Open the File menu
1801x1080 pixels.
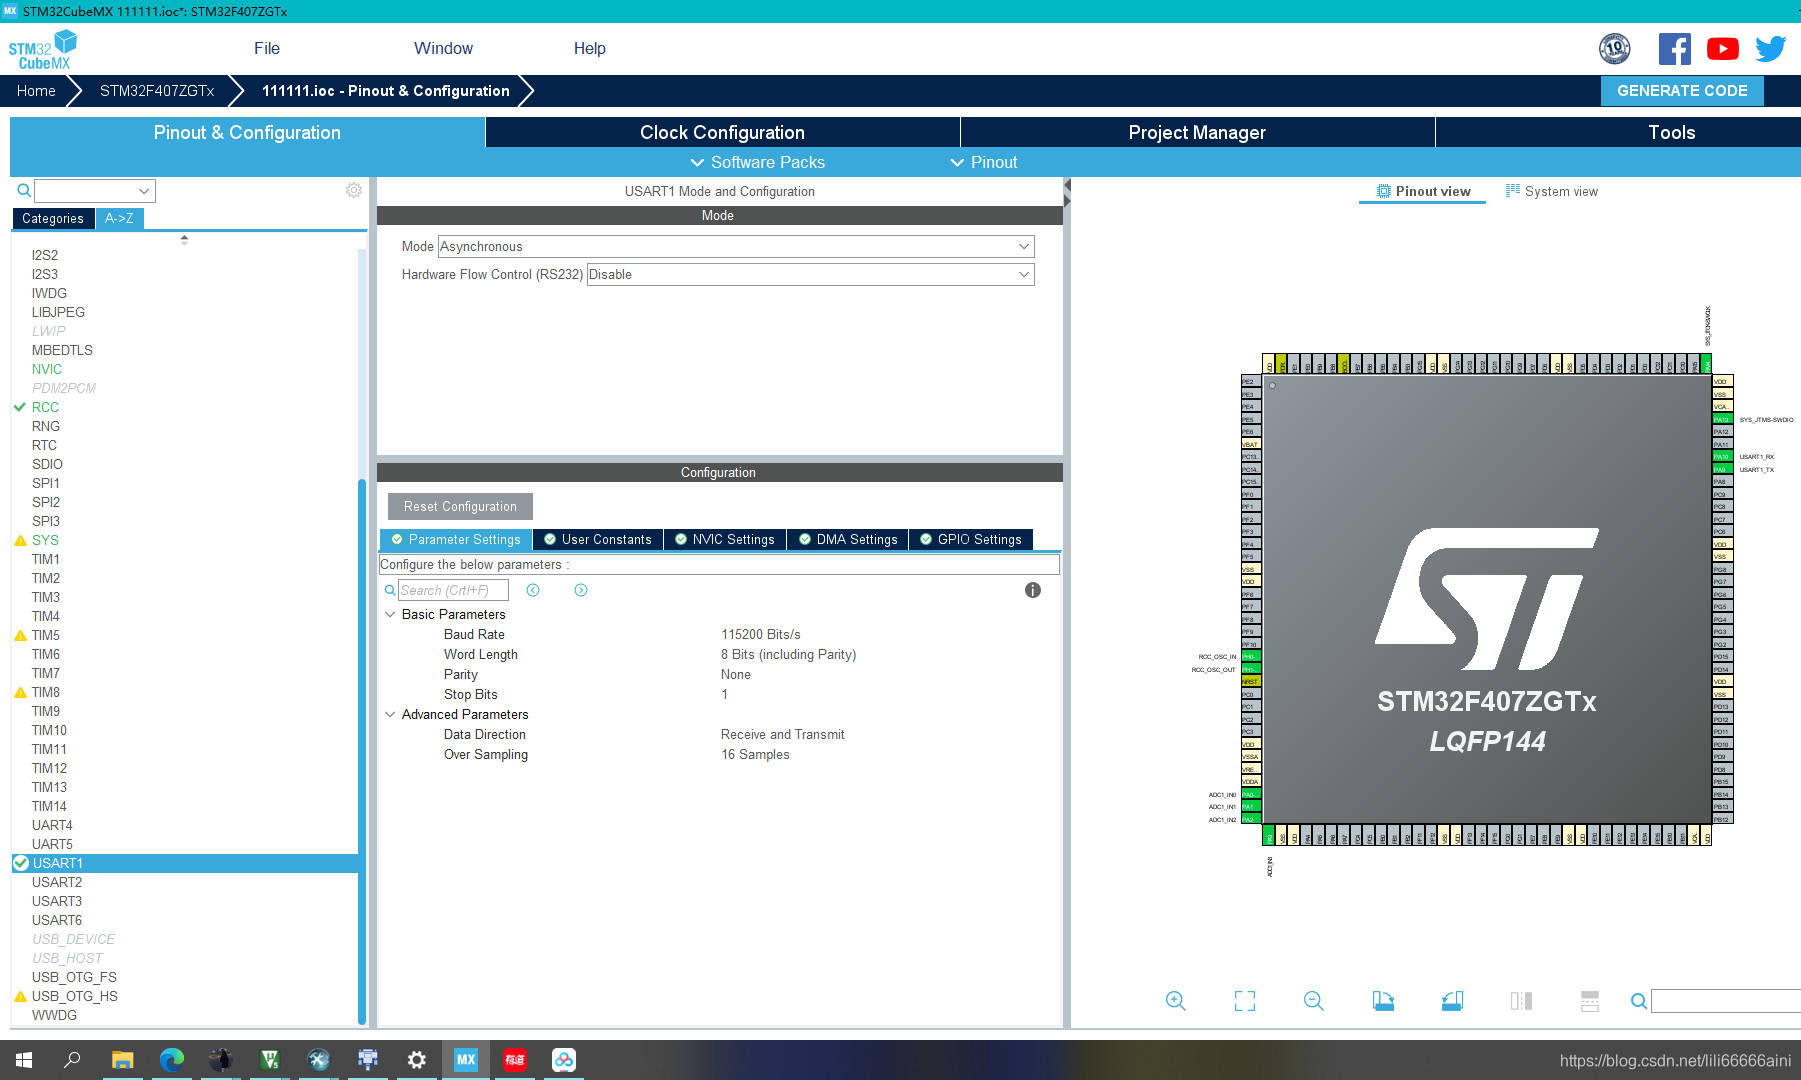(267, 48)
